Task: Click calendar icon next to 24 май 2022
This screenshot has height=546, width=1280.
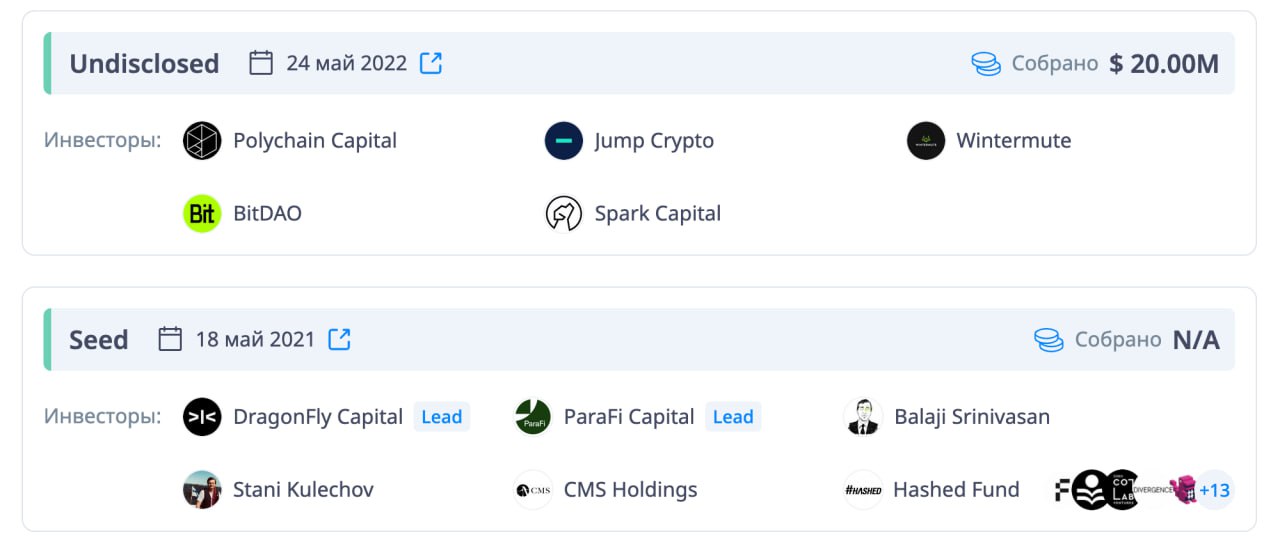Action: point(261,63)
